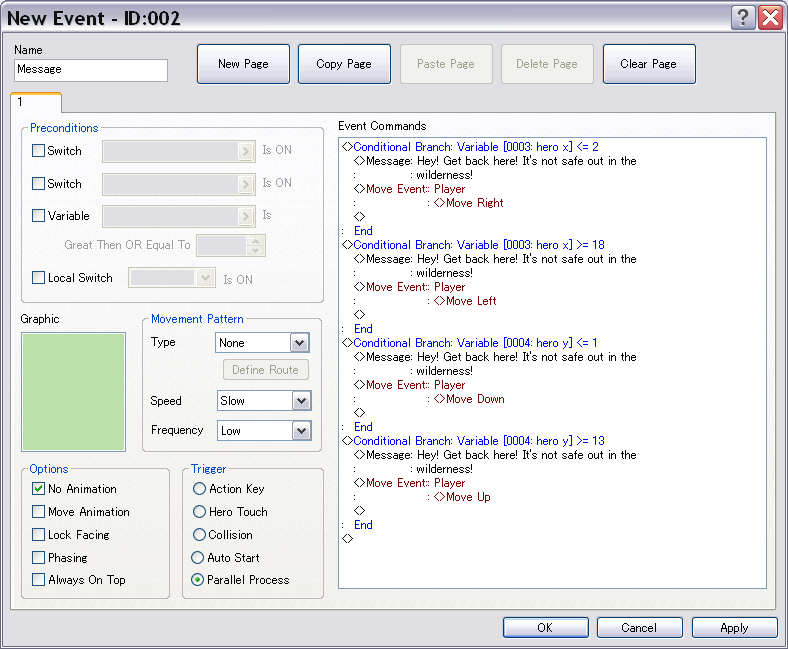Click the green event Graphic preview box
788x649 pixels.
tap(73, 392)
